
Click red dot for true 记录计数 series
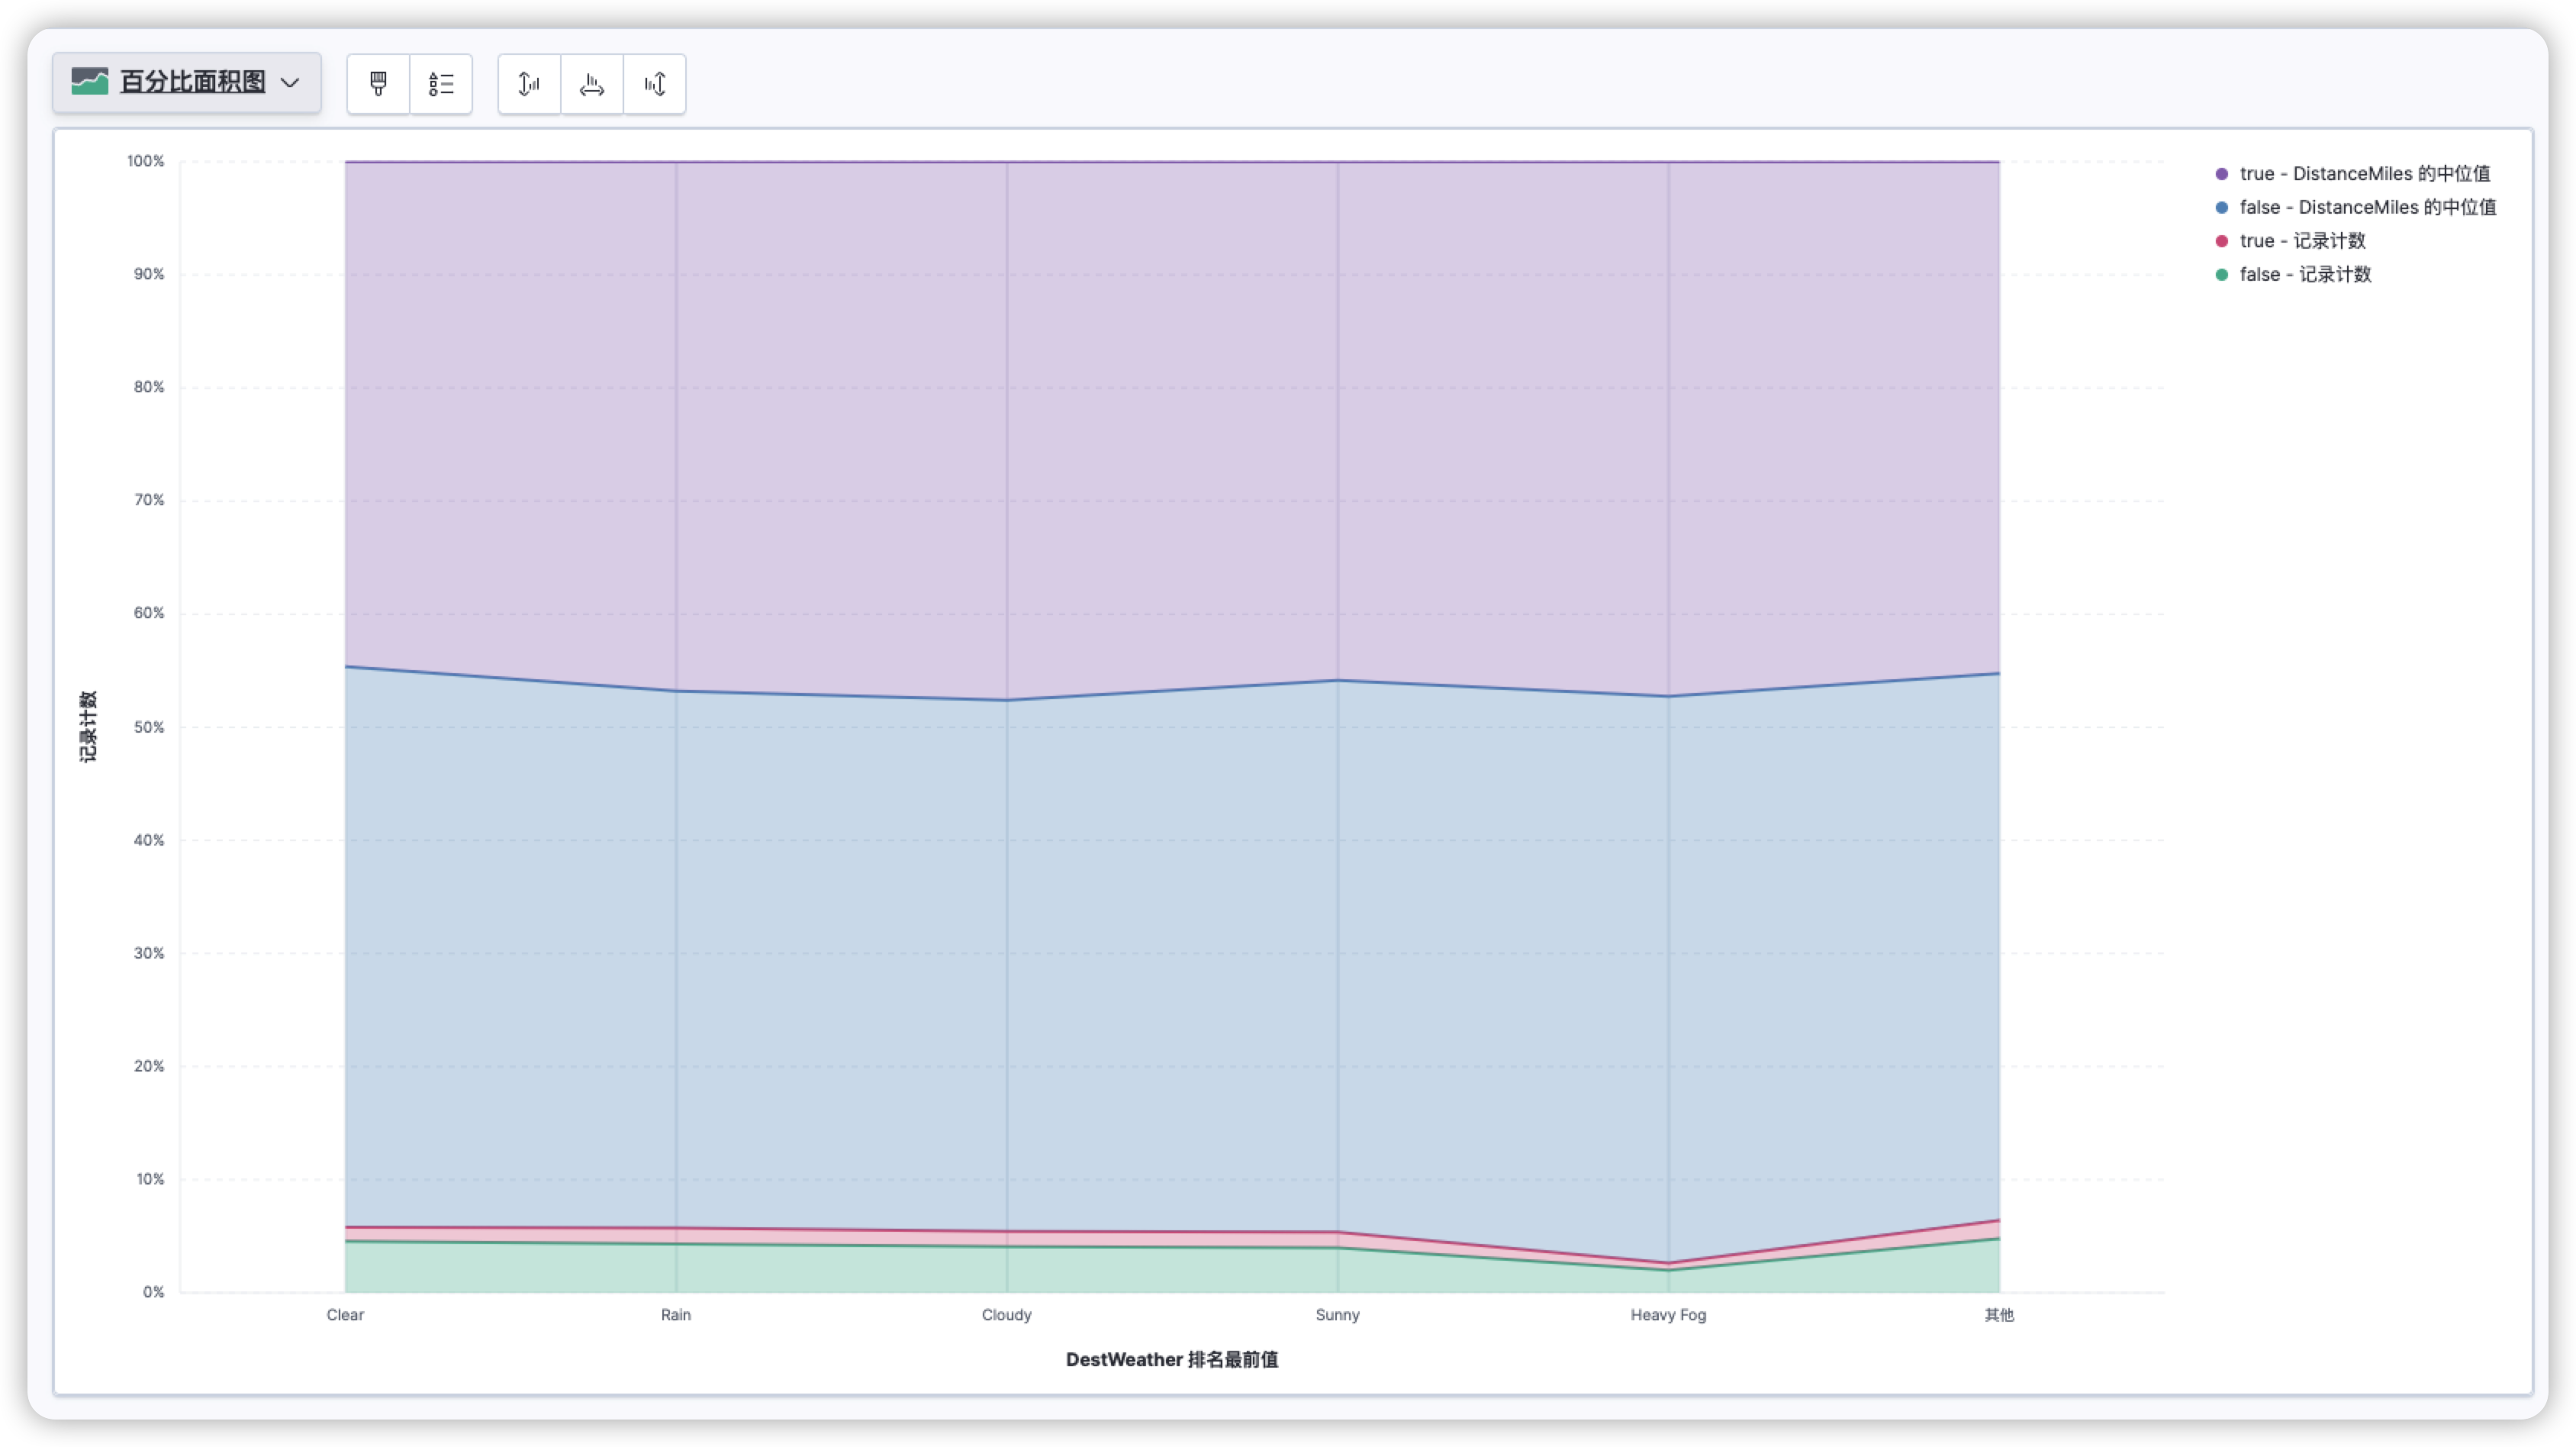2221,241
